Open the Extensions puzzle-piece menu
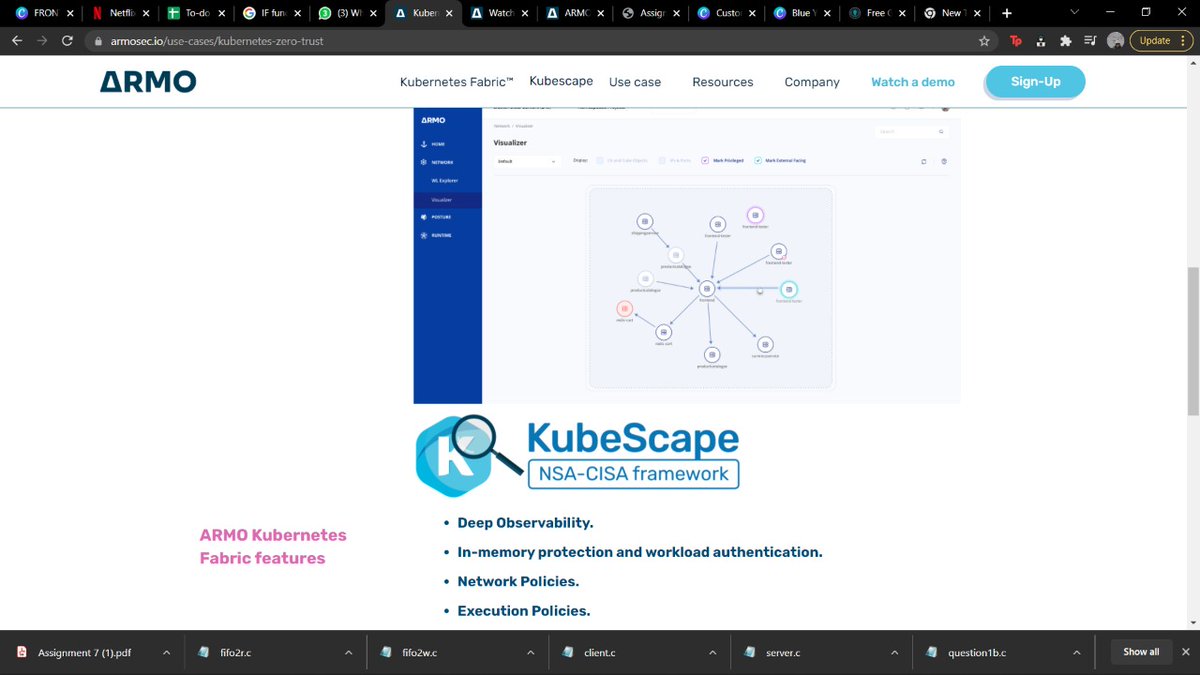Screen dimensions: 1200x675 (x=1065, y=41)
